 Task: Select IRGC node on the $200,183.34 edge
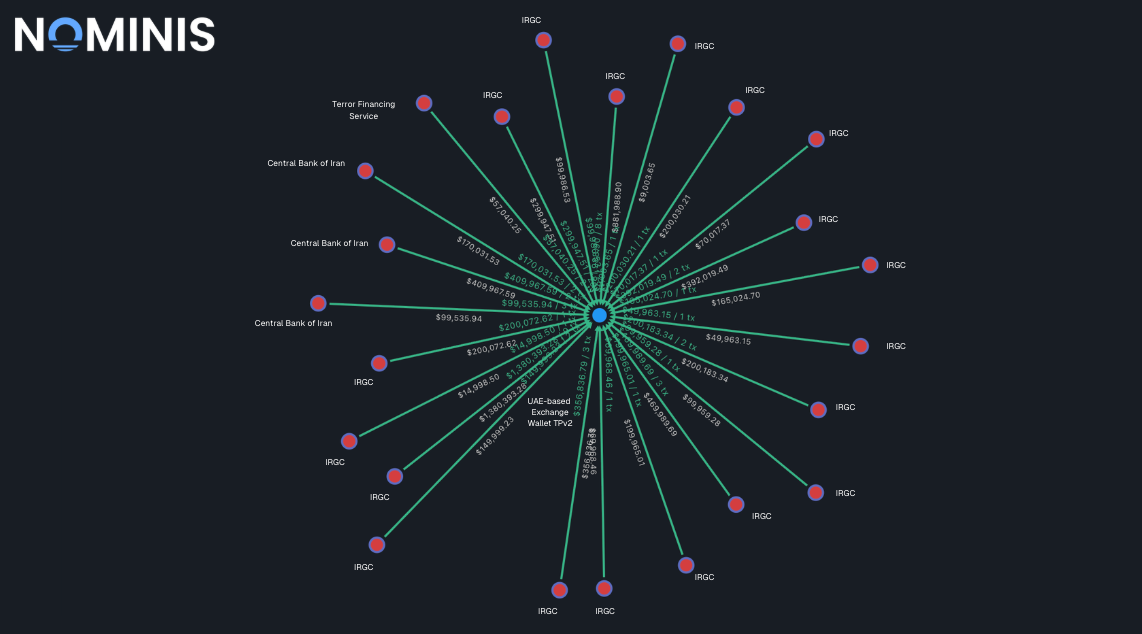click(x=819, y=410)
